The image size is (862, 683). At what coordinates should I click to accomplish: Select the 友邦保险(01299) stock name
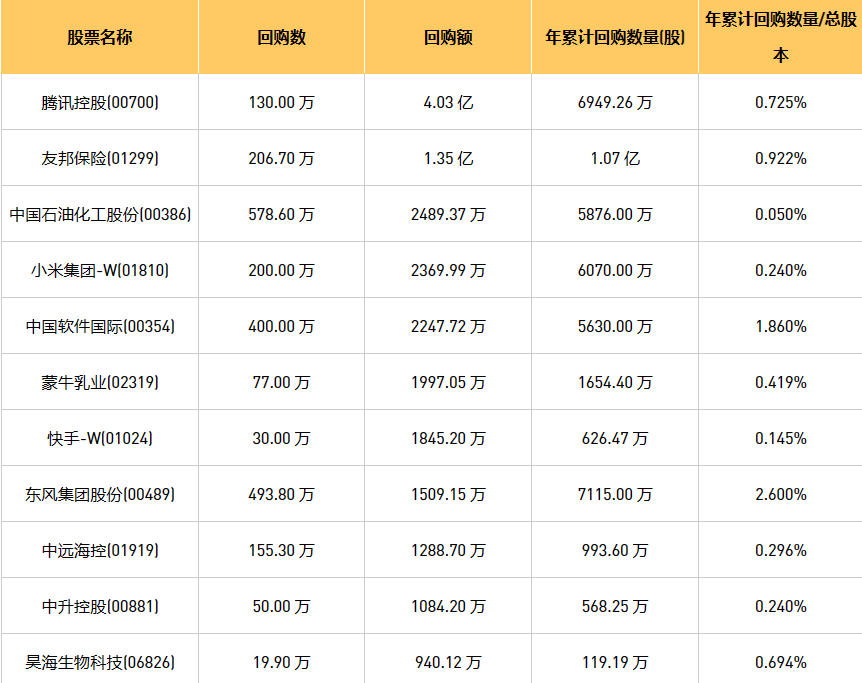[x=100, y=159]
